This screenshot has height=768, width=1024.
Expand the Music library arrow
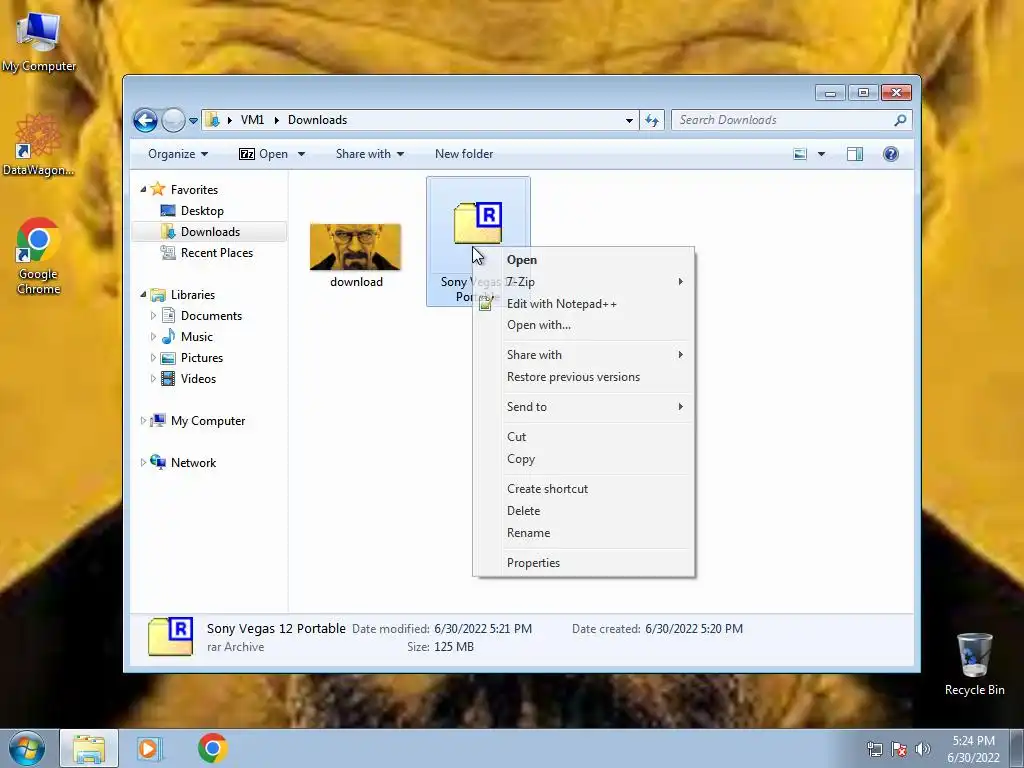coord(153,337)
